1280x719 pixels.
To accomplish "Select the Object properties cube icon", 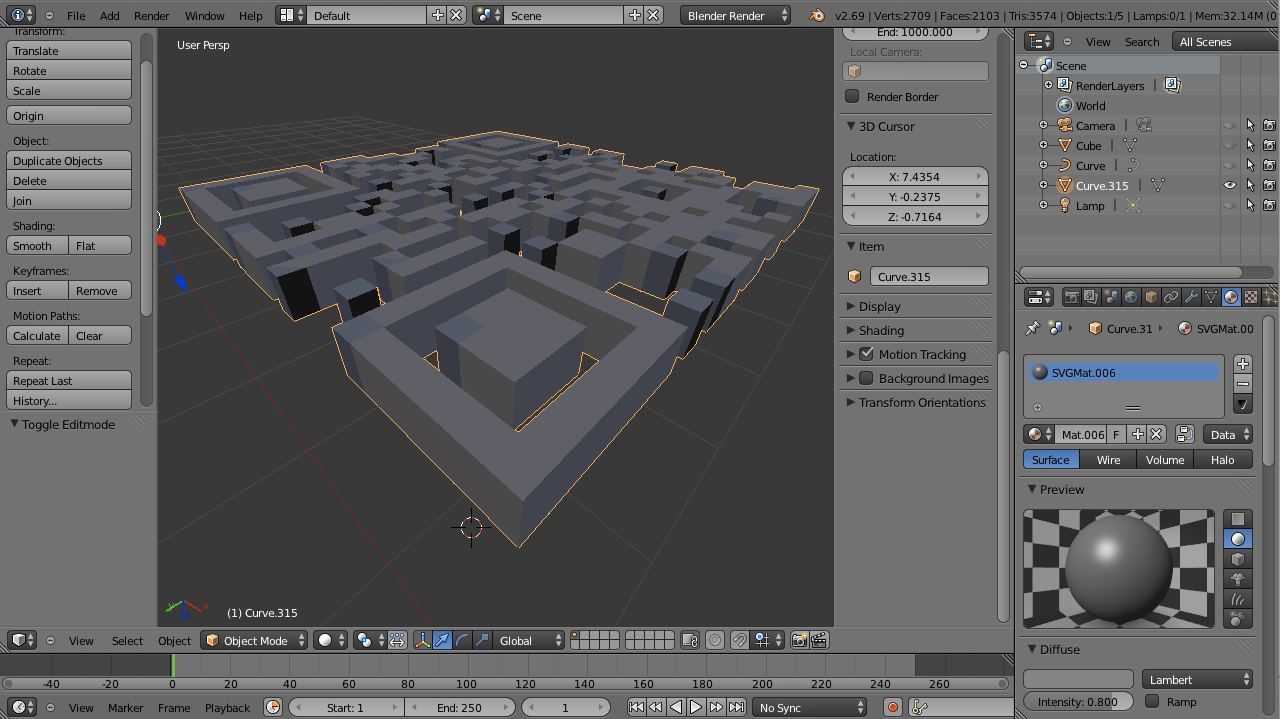I will point(1151,297).
